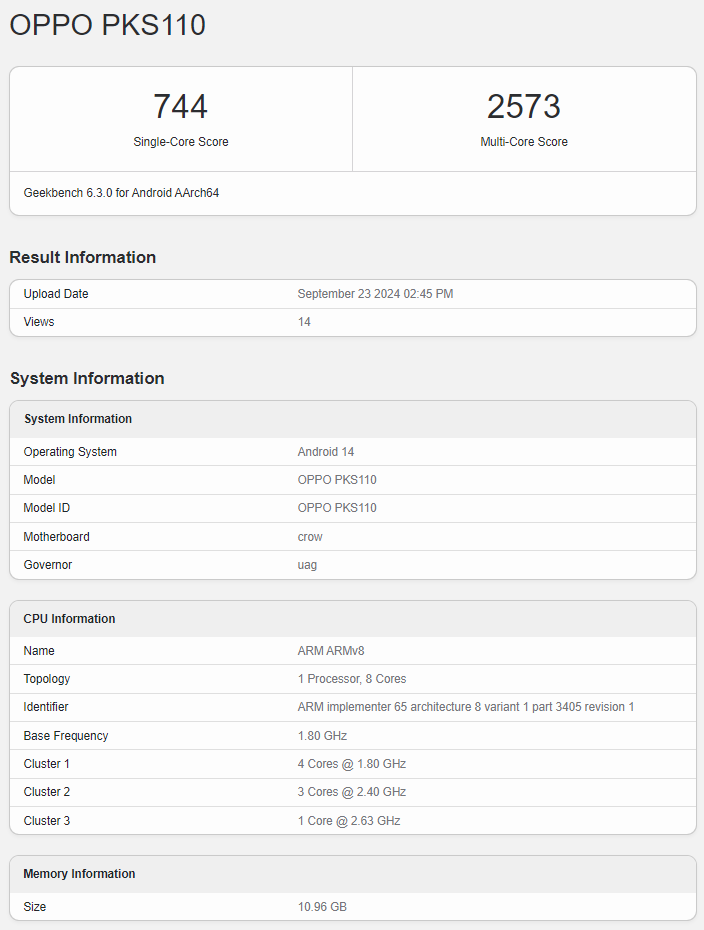This screenshot has width=704, height=930.
Task: Click the Governor uag row
Action: pyautogui.click(x=307, y=564)
